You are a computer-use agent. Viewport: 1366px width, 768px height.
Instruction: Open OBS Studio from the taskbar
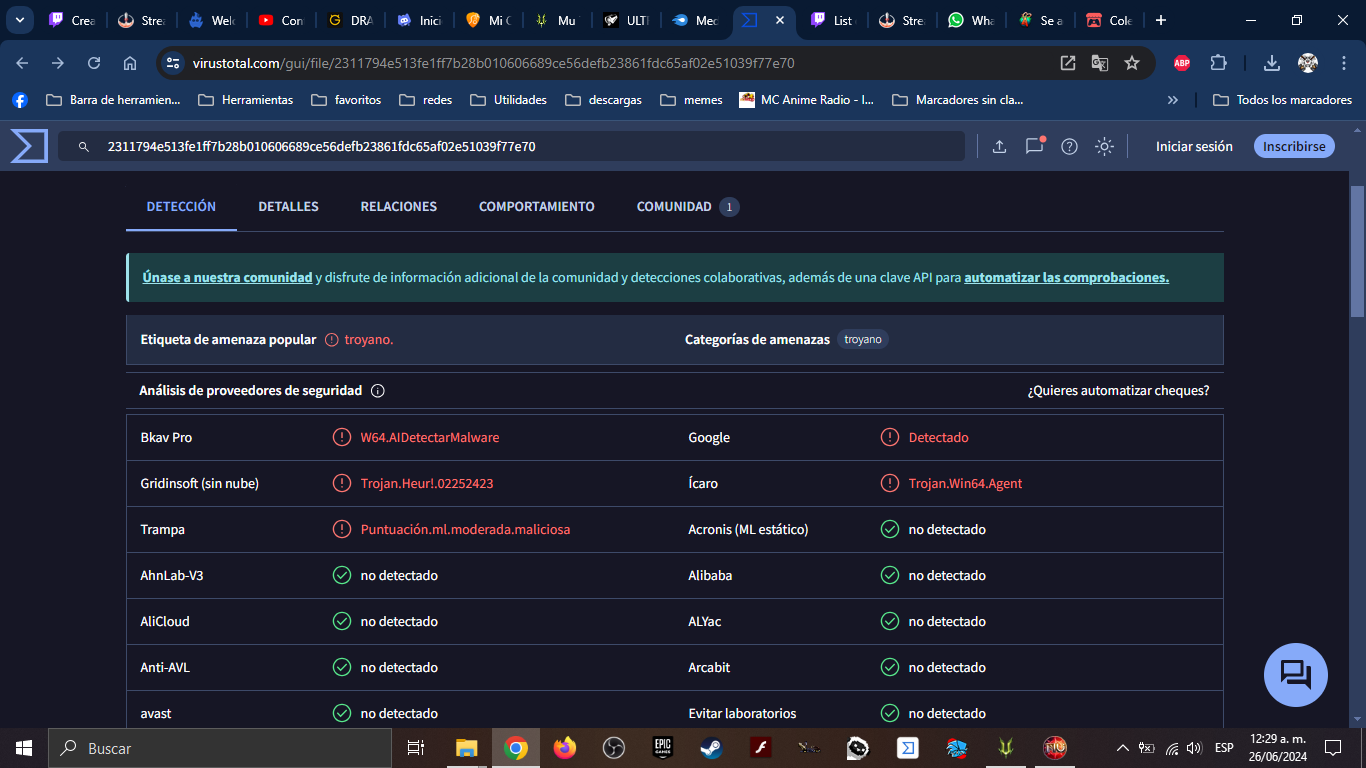click(x=614, y=748)
